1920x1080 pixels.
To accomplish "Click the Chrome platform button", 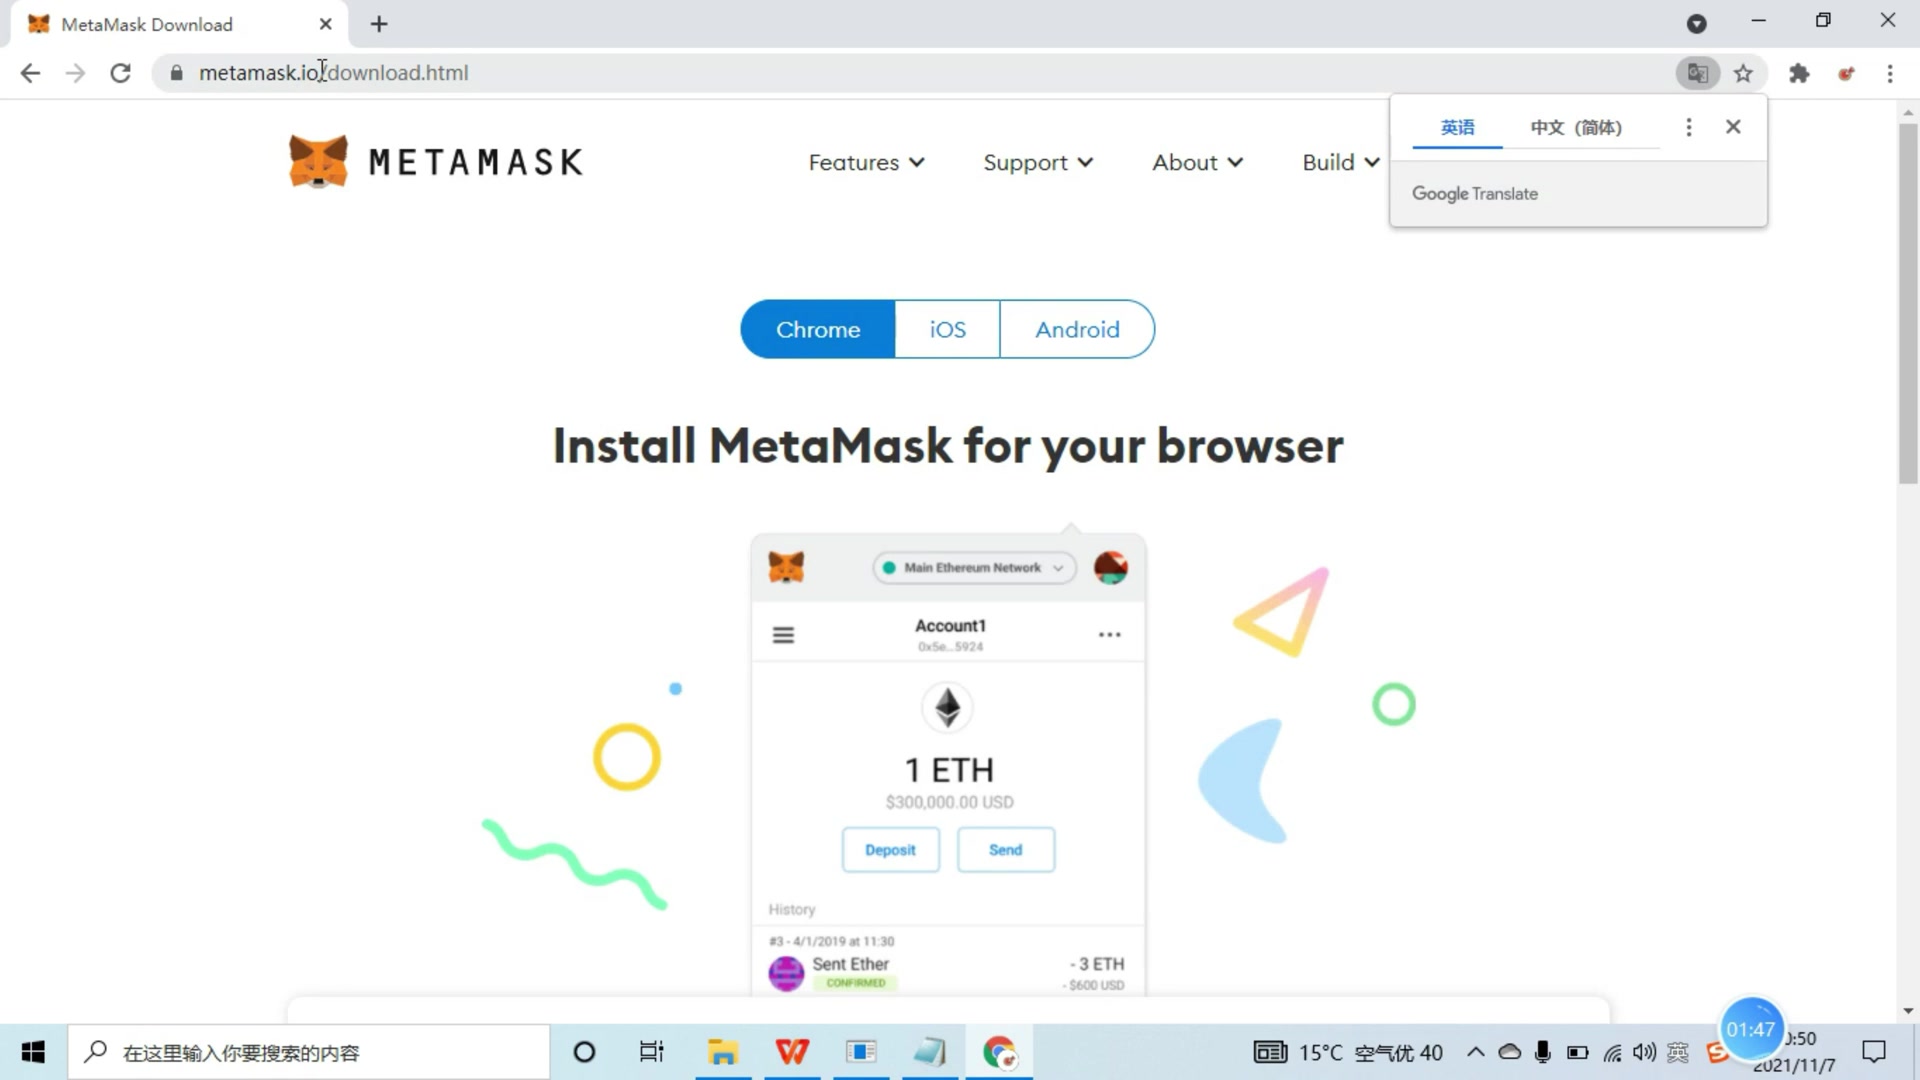I will click(818, 330).
